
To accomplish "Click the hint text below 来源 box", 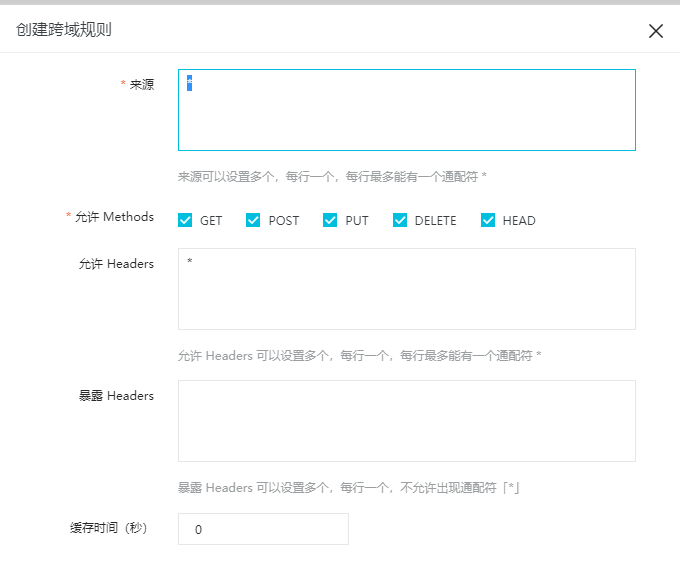I will (332, 176).
